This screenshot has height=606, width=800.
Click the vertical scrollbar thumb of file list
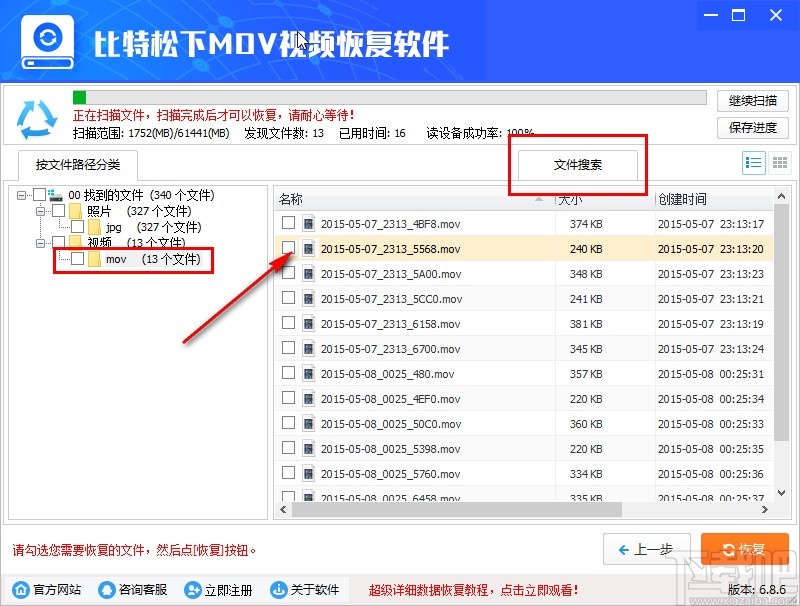tap(781, 323)
